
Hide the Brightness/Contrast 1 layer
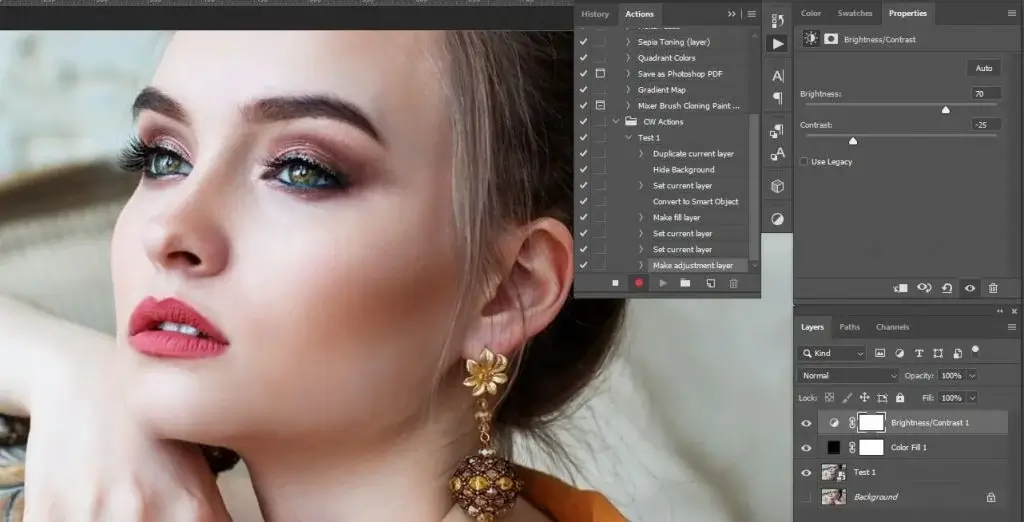click(806, 423)
